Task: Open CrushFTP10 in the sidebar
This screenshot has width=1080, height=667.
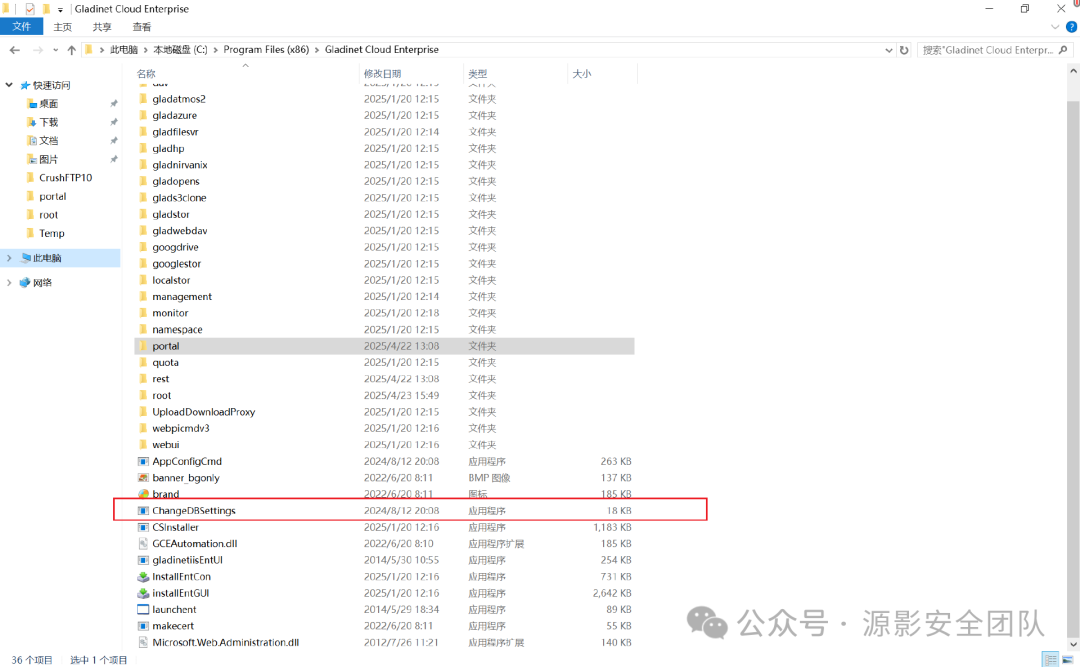Action: pos(65,178)
